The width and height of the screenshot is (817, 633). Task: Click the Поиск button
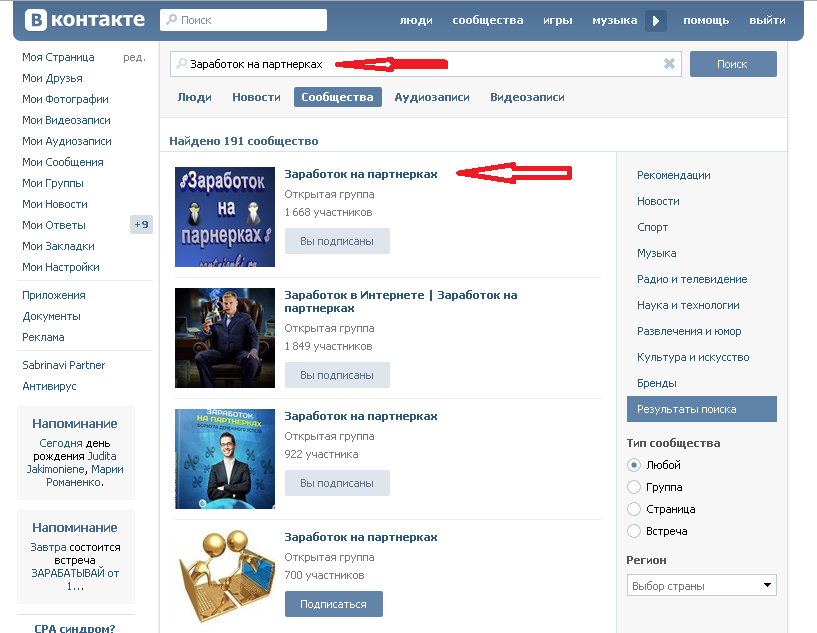[x=733, y=64]
